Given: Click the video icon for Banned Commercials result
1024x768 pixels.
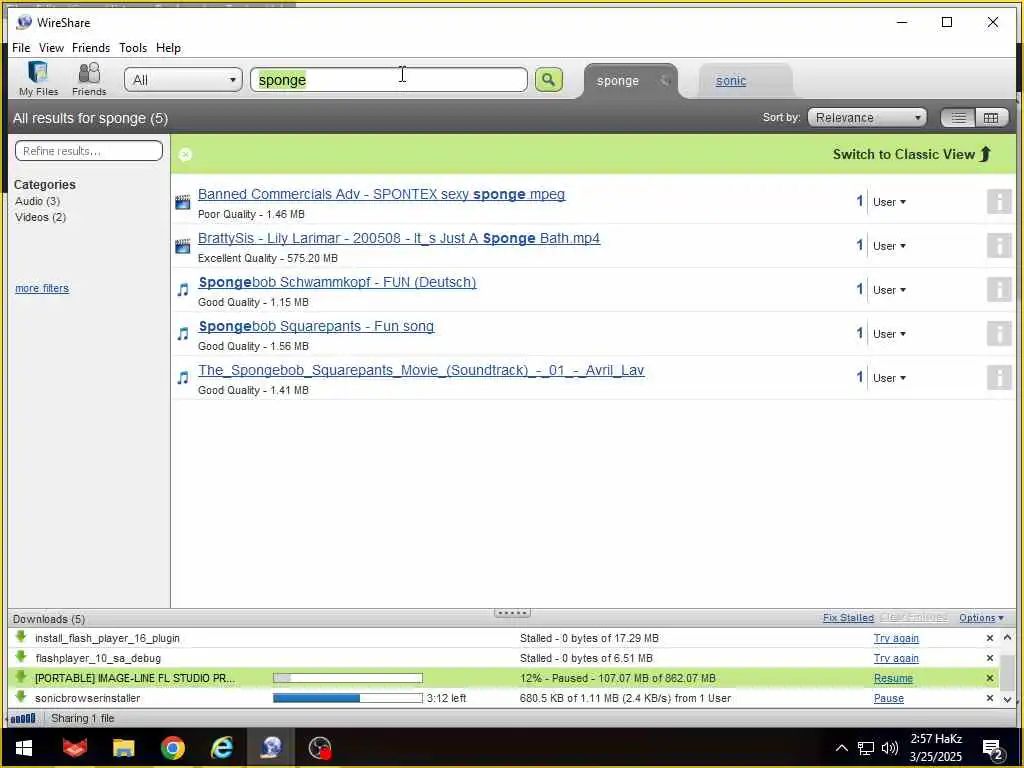Looking at the screenshot, I should pos(183,202).
